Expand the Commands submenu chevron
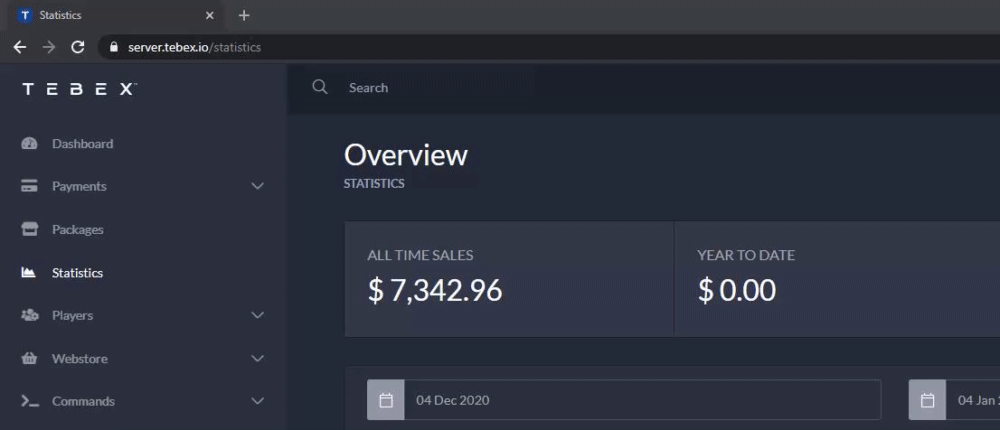 pyautogui.click(x=258, y=401)
